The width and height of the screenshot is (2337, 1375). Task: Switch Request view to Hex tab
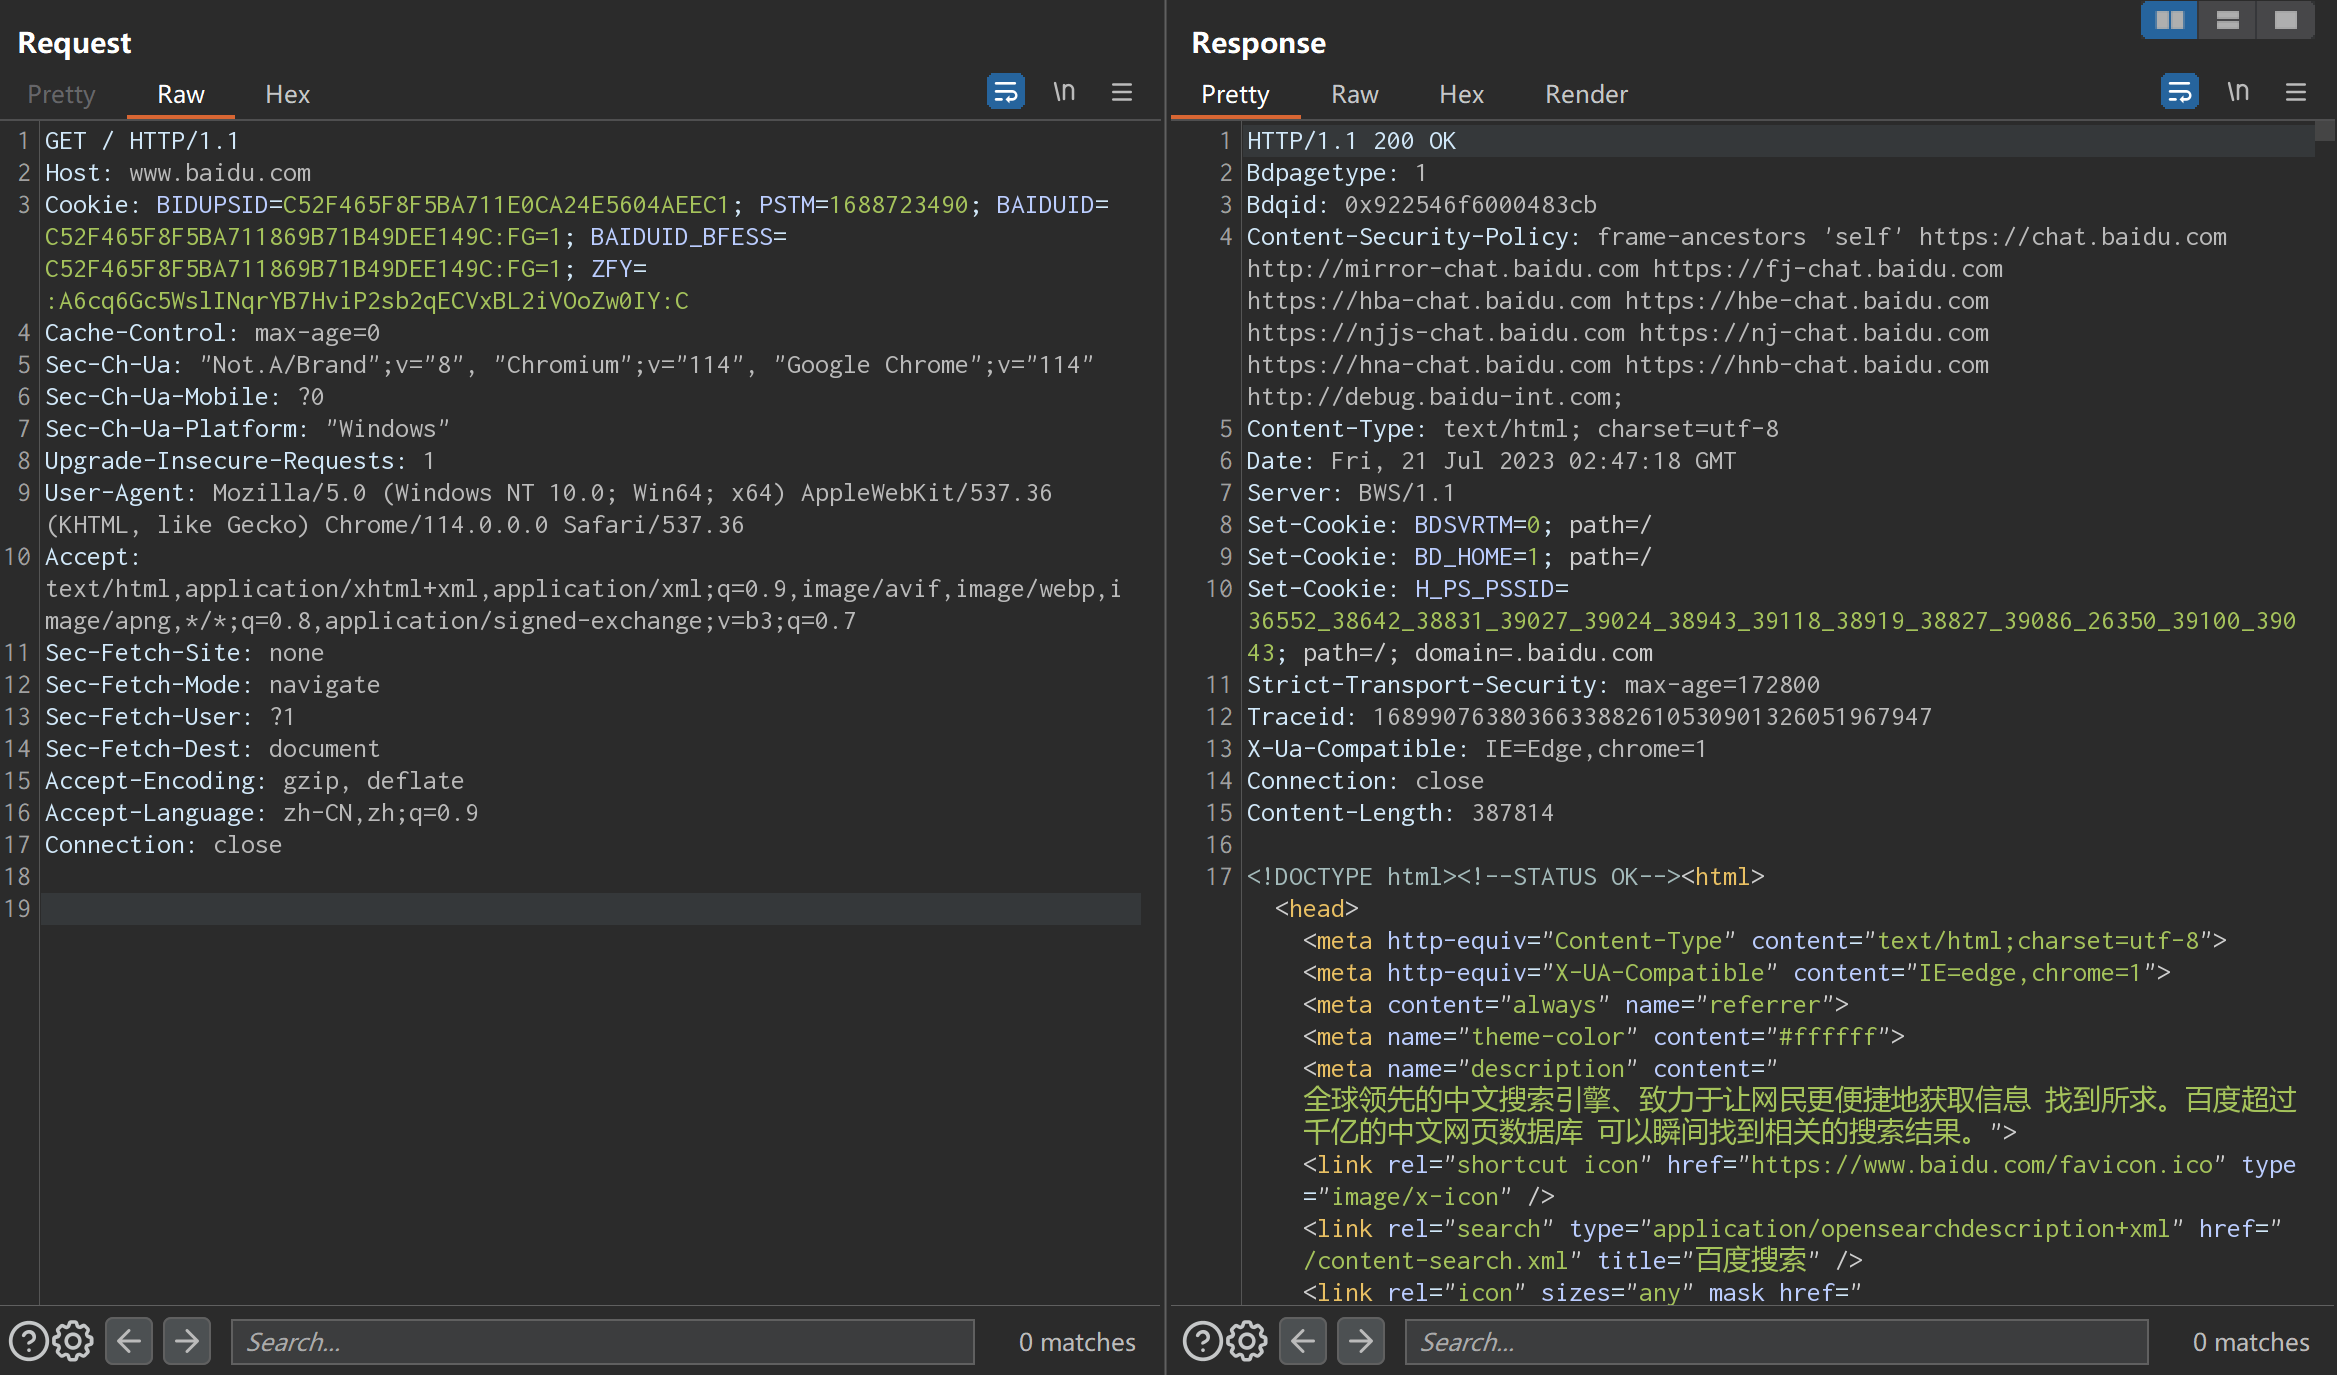click(287, 94)
